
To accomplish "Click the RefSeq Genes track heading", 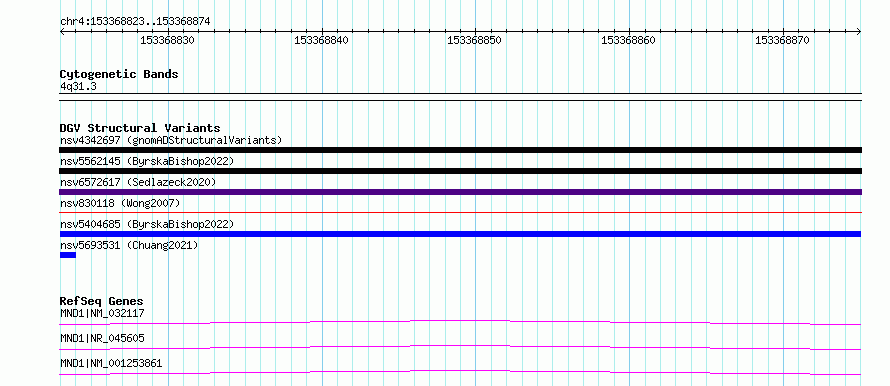I will (x=102, y=301).
